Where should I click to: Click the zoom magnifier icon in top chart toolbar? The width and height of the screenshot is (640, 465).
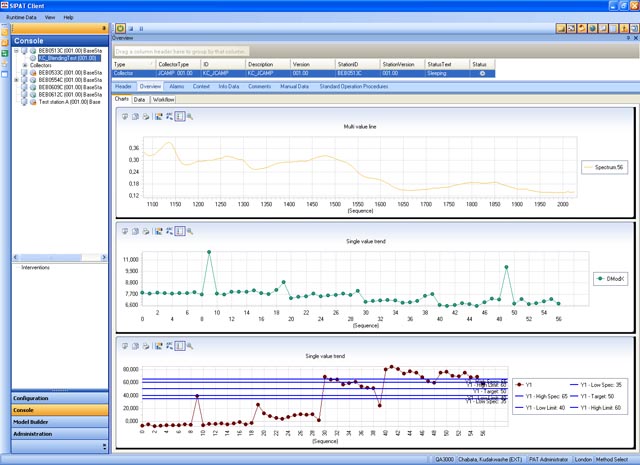click(190, 116)
